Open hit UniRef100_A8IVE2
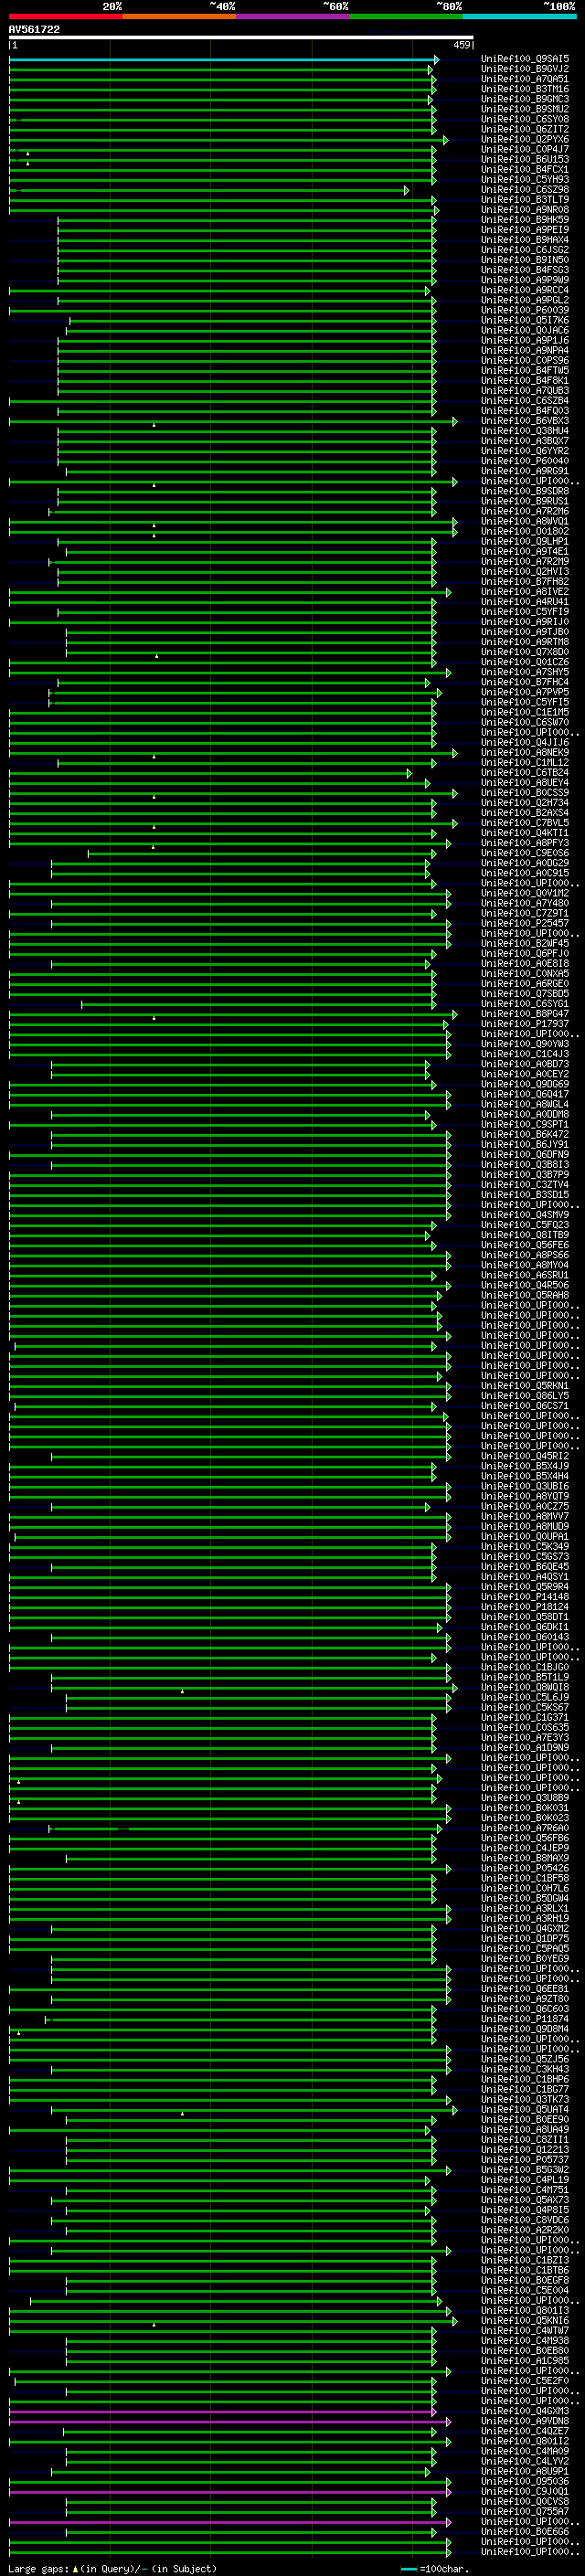This screenshot has width=585, height=2576. click(x=524, y=592)
